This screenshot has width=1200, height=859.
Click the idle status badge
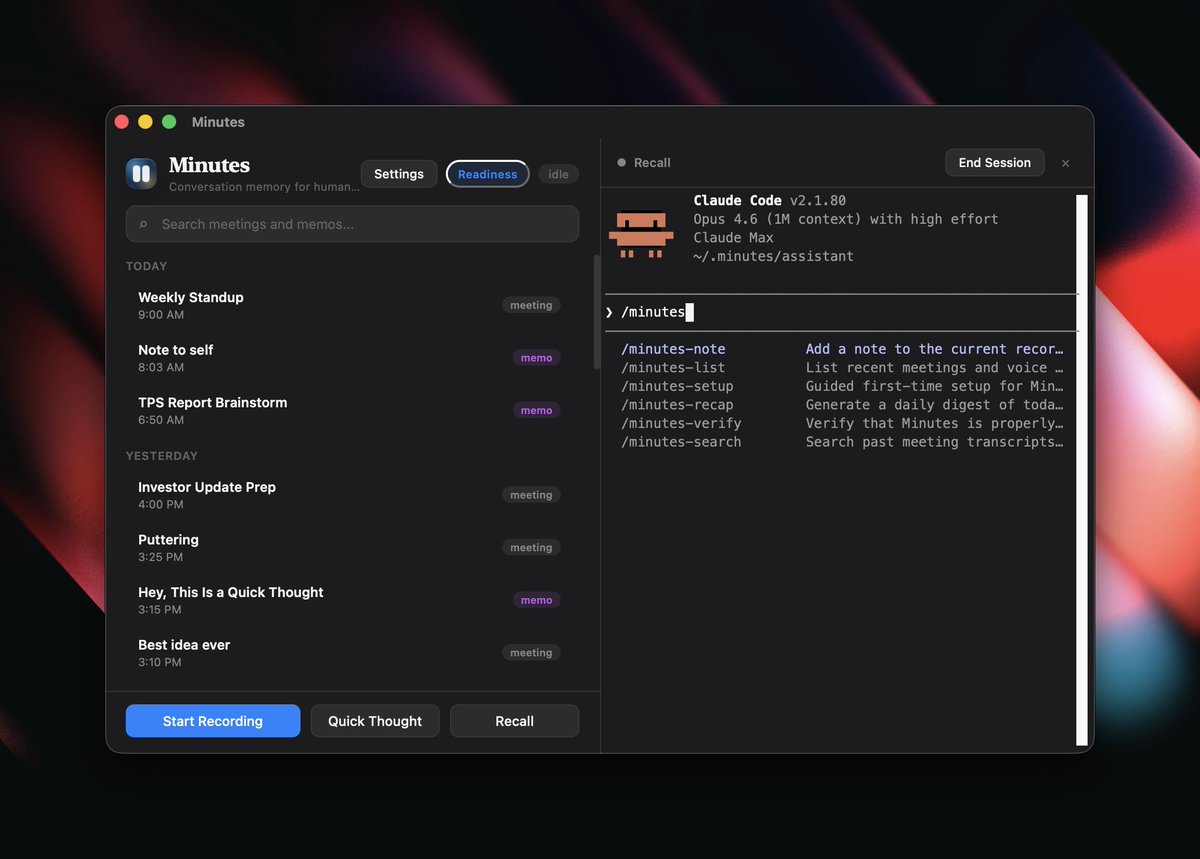tap(558, 174)
